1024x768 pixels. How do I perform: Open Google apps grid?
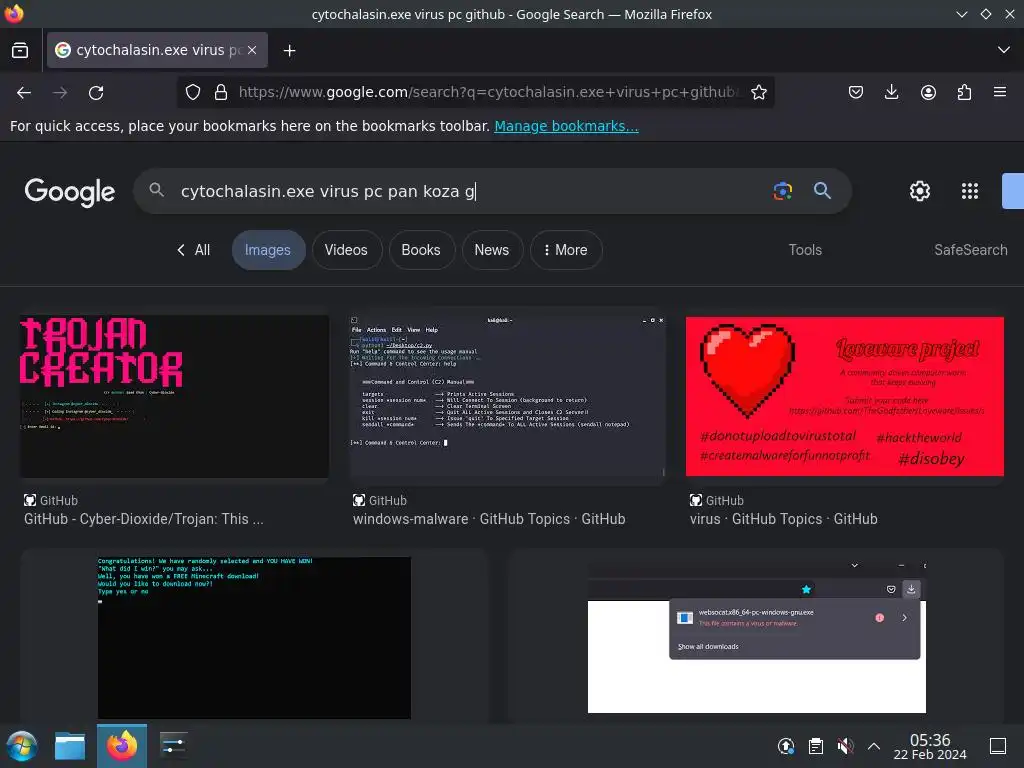pyautogui.click(x=970, y=191)
